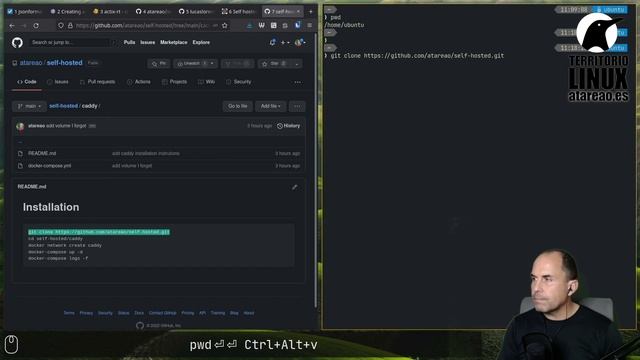Click the browser URL address bar
The height and width of the screenshot is (360, 640).
pyautogui.click(x=143, y=25)
